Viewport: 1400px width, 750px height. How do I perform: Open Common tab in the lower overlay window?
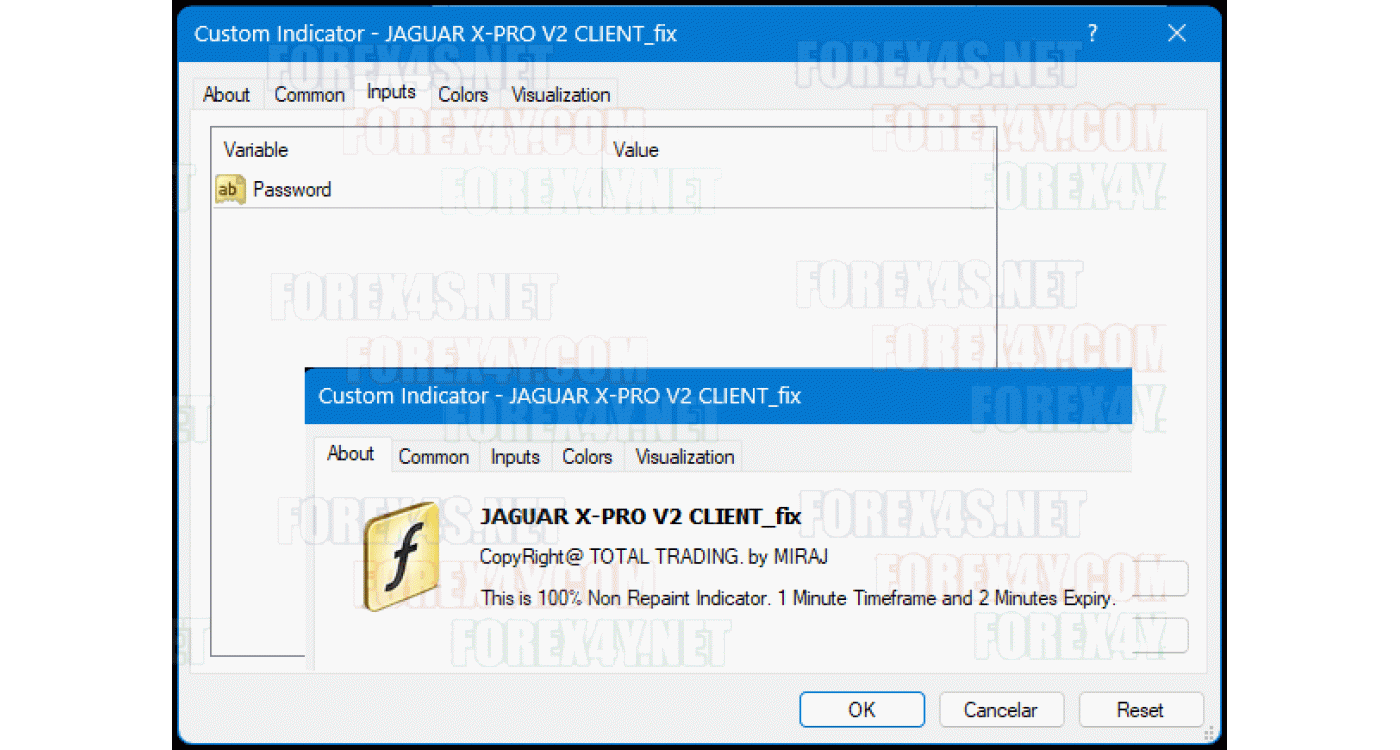433,457
